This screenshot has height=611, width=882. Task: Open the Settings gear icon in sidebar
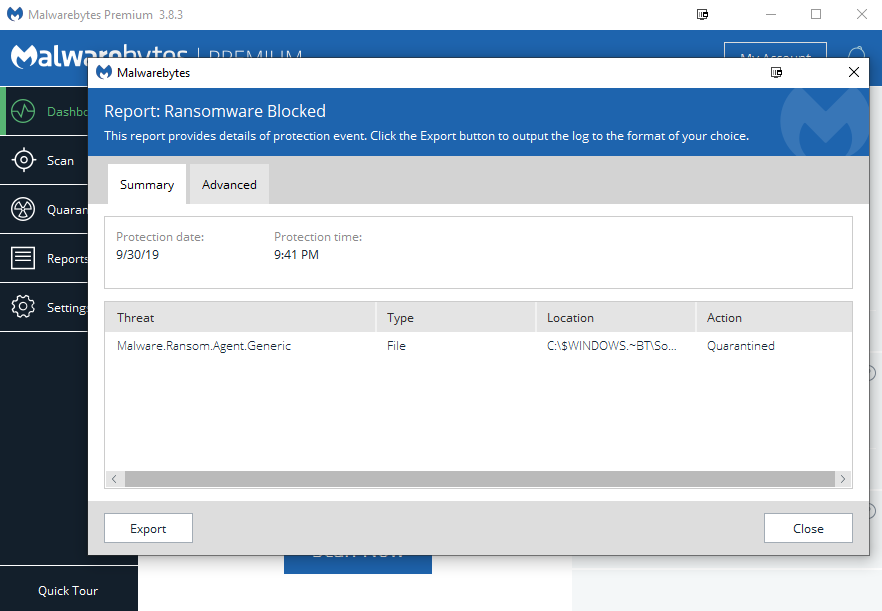[x=23, y=307]
